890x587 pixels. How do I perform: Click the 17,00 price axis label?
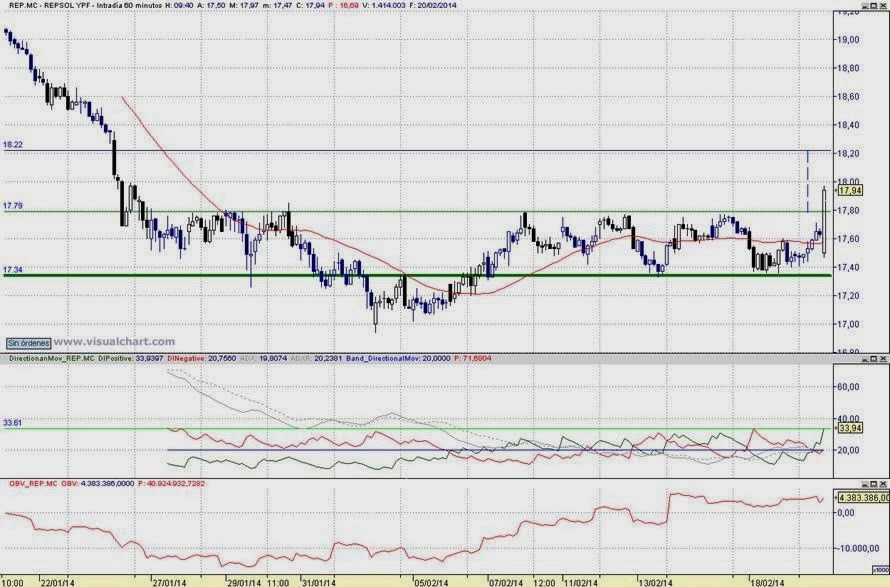pos(848,324)
